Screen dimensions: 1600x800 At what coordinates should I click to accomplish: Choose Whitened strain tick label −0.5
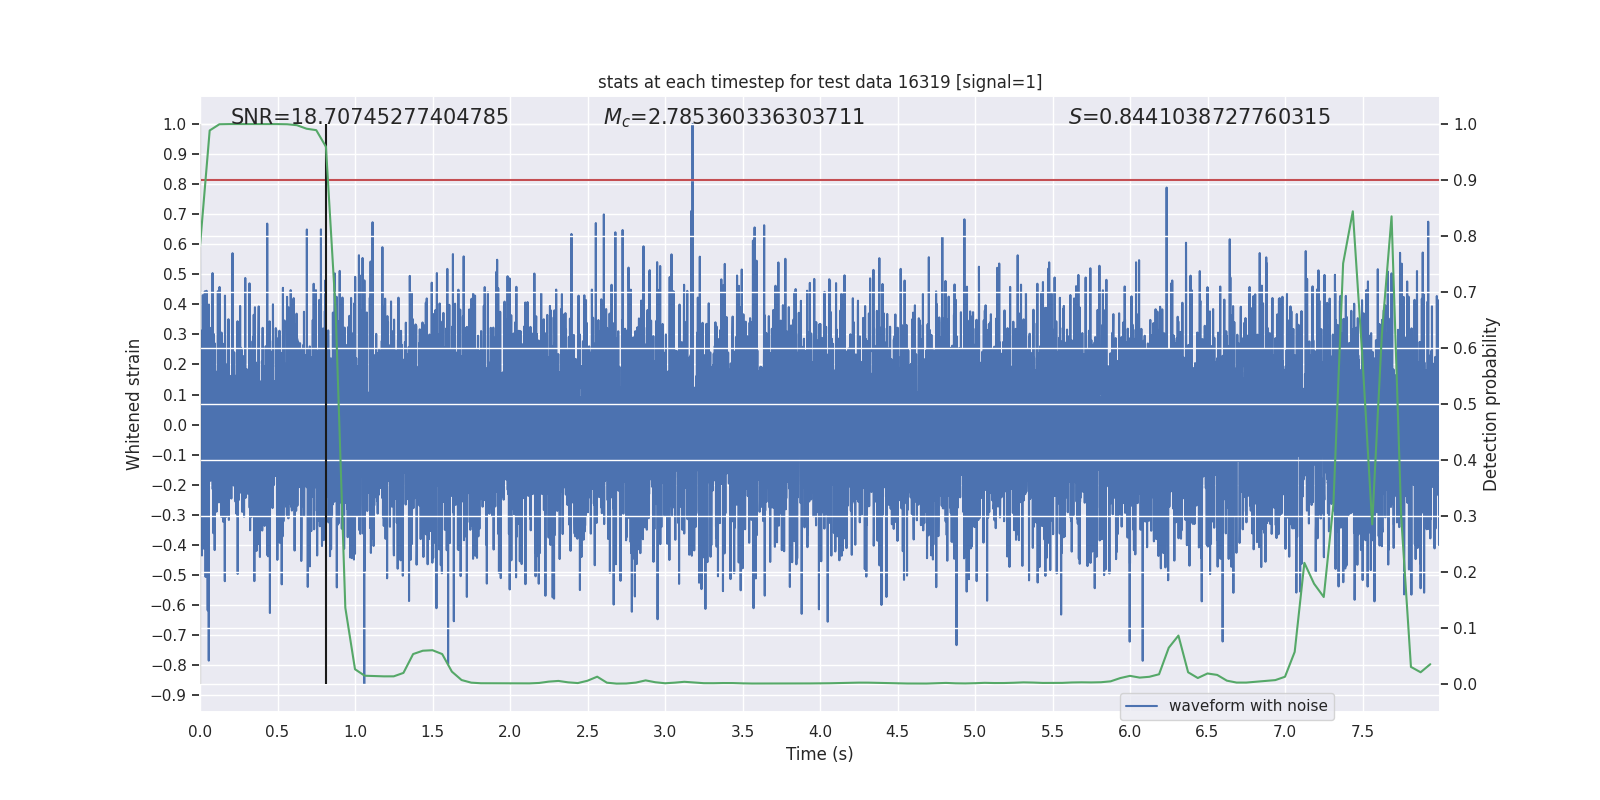pyautogui.click(x=169, y=576)
